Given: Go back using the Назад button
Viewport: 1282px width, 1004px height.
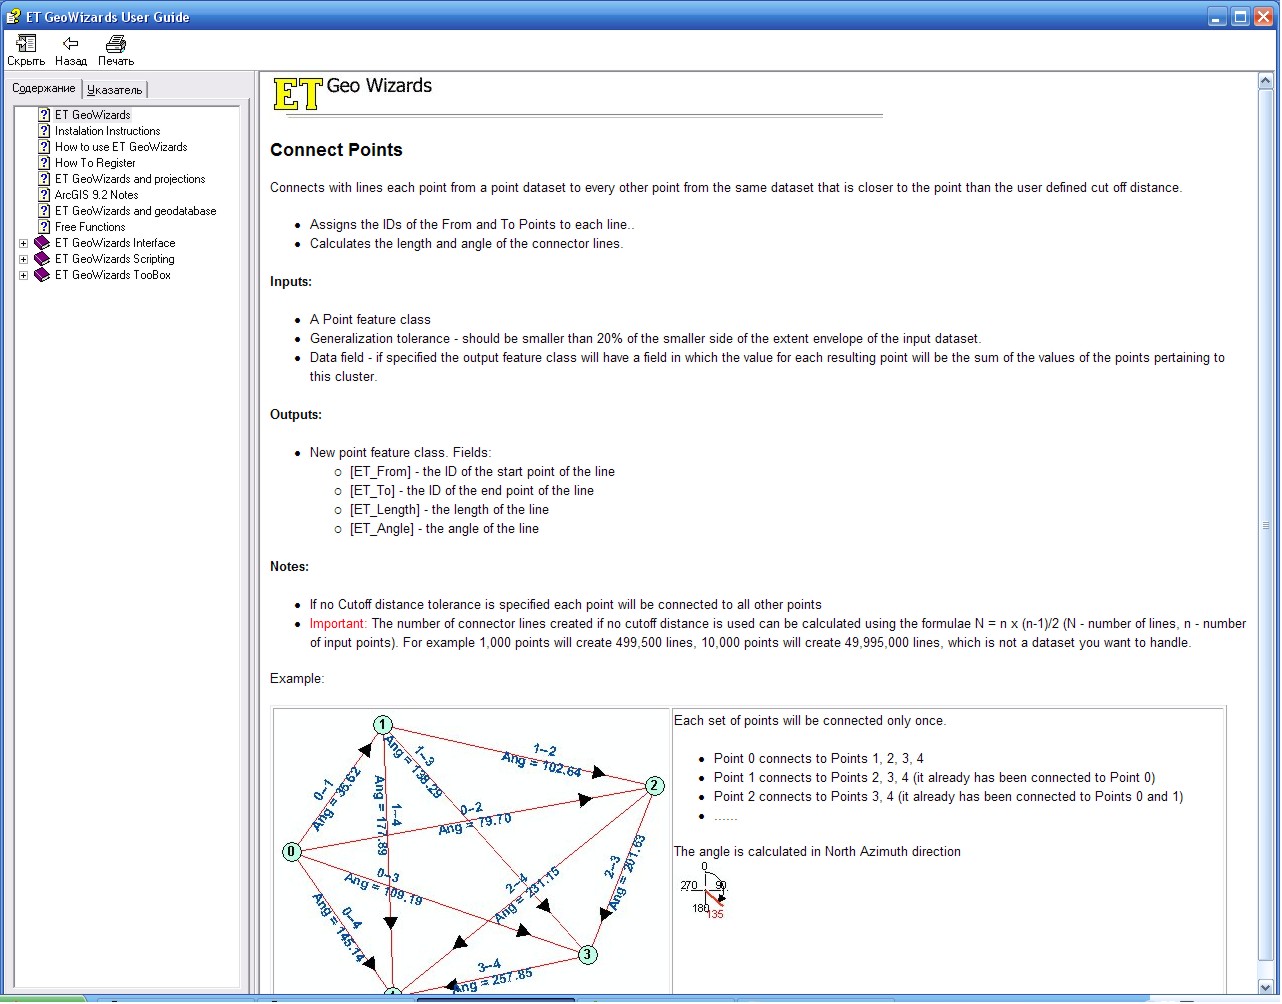Looking at the screenshot, I should pos(71,50).
